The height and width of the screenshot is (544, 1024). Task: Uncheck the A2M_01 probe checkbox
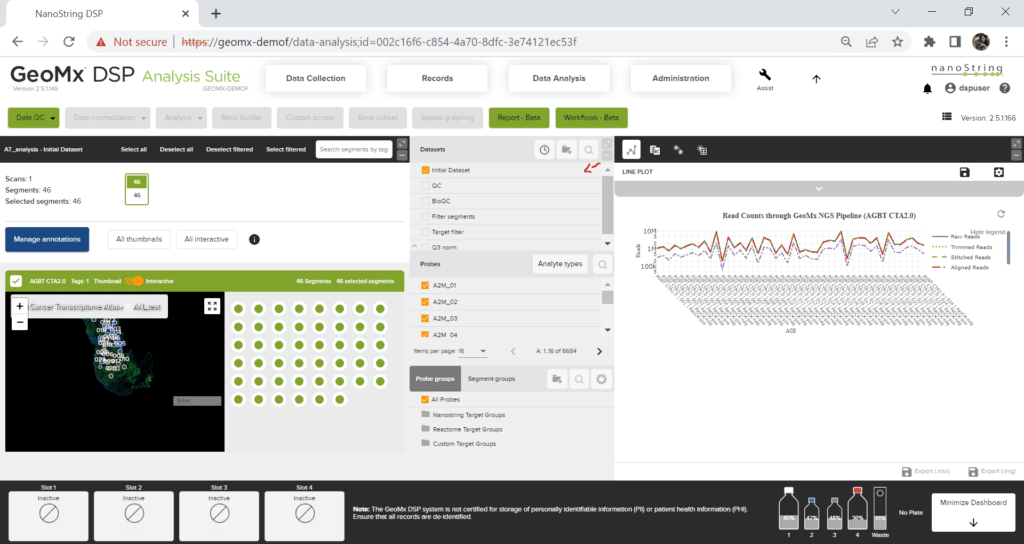(425, 287)
